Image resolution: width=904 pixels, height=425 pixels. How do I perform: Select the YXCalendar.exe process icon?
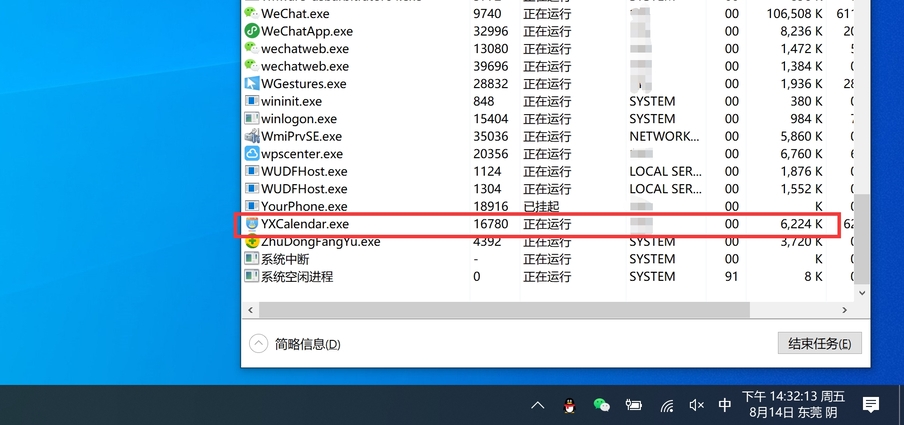click(252, 224)
